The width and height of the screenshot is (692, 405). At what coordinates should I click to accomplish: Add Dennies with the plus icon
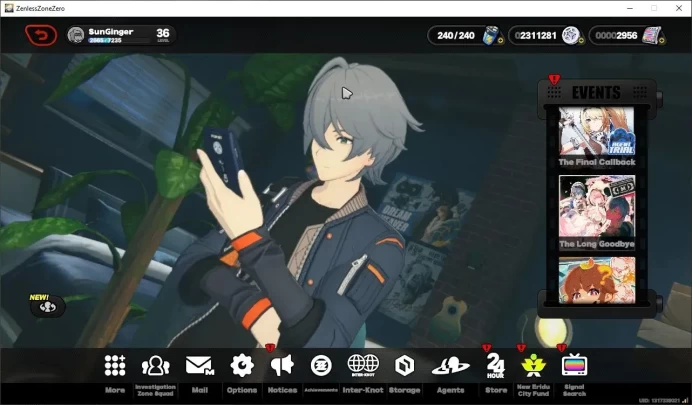pyautogui.click(x=581, y=41)
